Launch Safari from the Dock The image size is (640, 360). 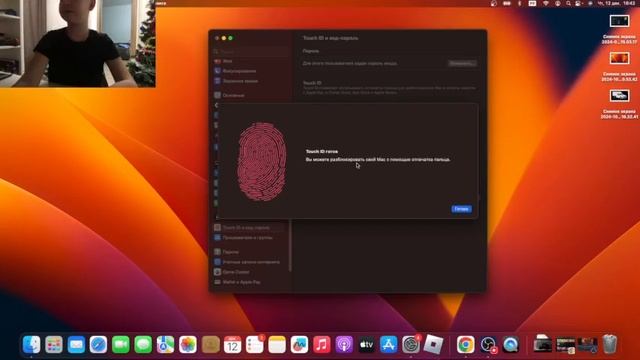point(98,344)
